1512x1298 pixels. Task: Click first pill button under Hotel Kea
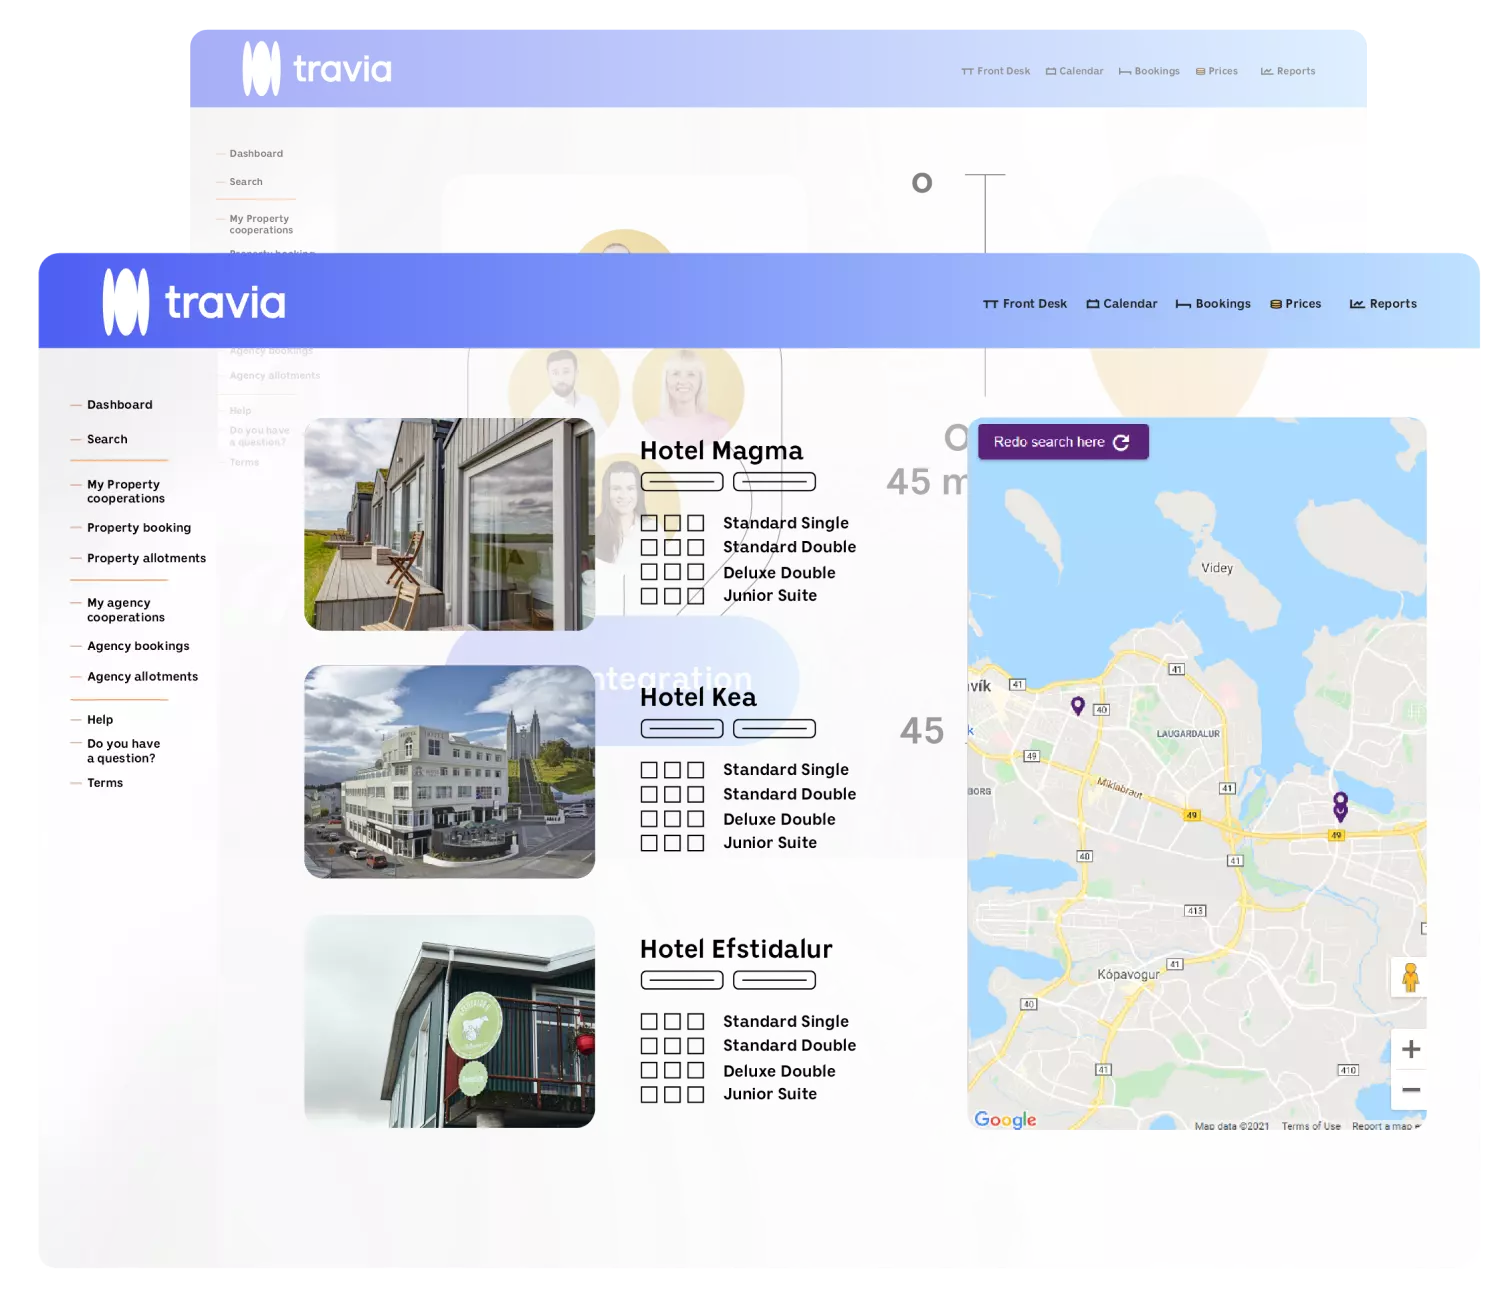click(682, 729)
